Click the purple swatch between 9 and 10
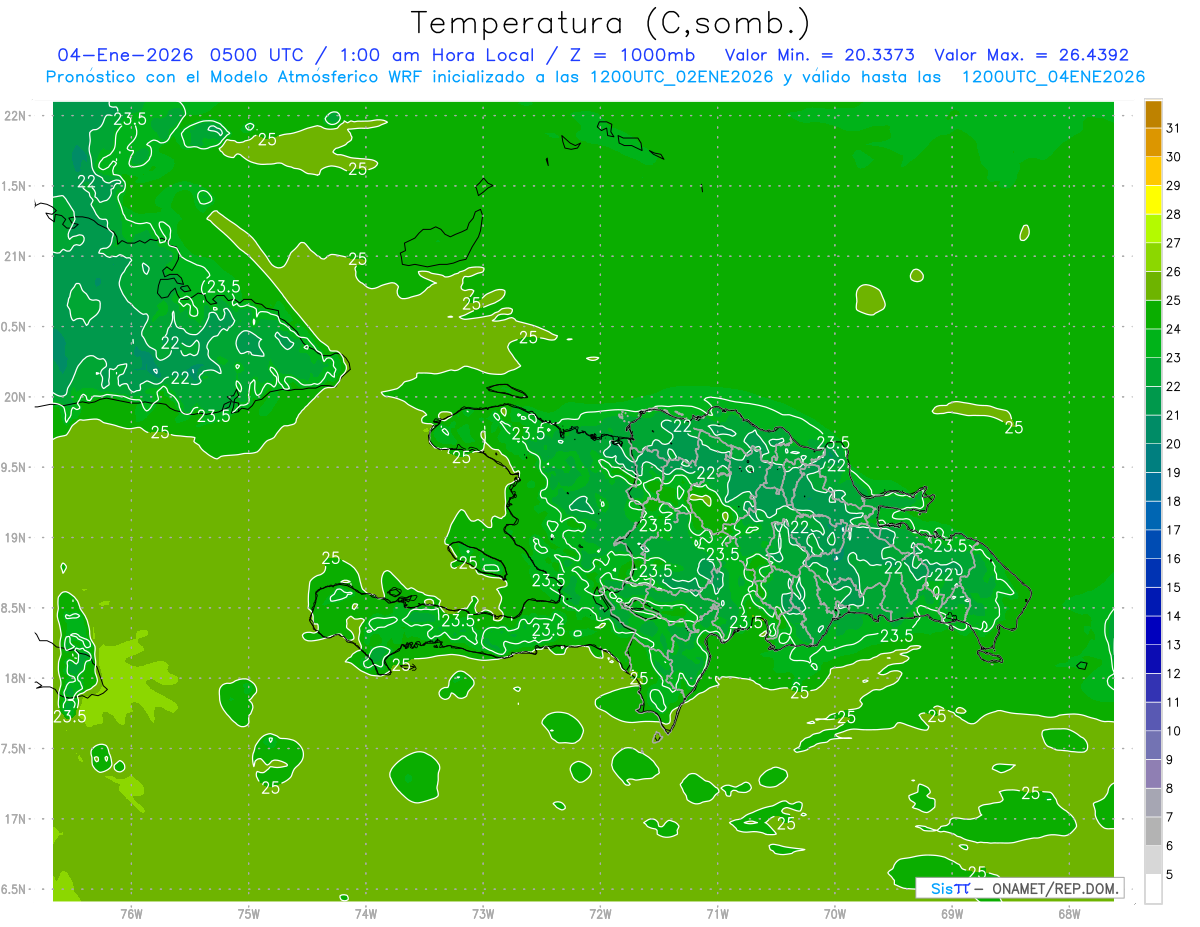Viewport: 1200px width, 927px height. [1153, 745]
